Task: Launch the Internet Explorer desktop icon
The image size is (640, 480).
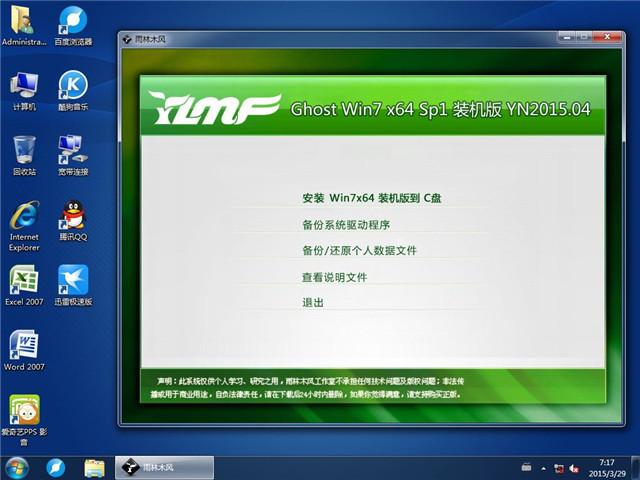Action: pos(24,225)
